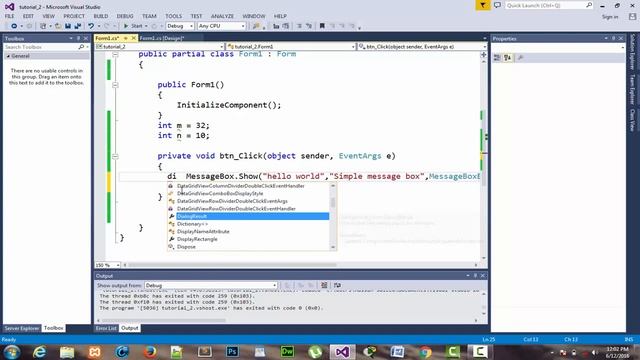Toggle auto-hide pin on Output panel

click(x=475, y=276)
